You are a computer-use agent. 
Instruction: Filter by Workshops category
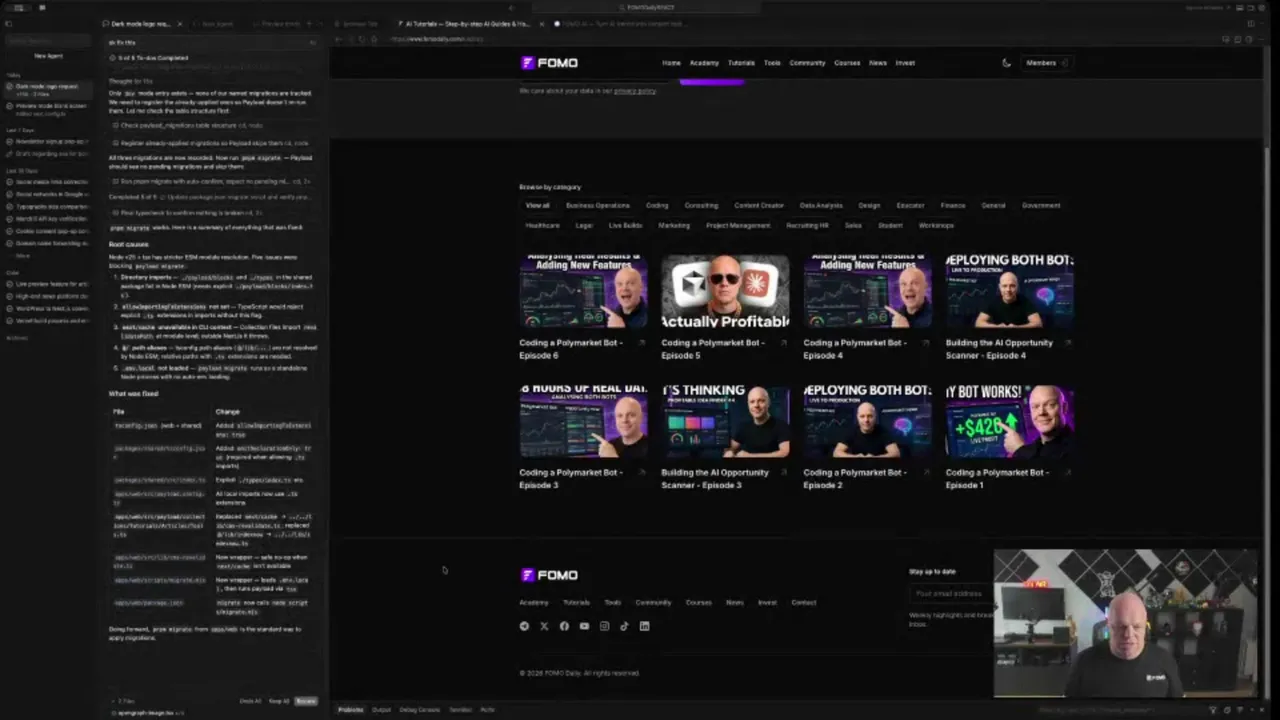(936, 225)
